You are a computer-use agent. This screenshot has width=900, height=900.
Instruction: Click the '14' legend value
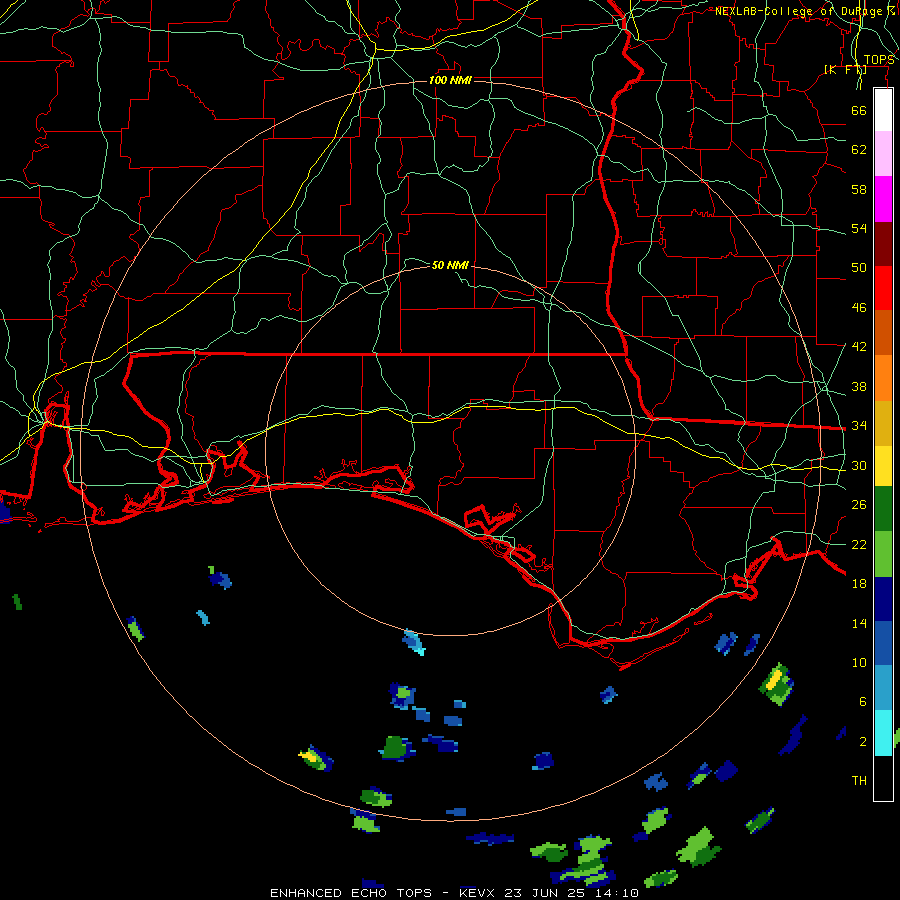(859, 623)
